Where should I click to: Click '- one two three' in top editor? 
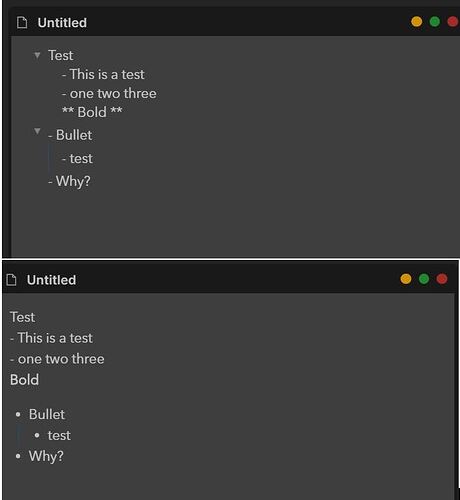pyautogui.click(x=109, y=93)
